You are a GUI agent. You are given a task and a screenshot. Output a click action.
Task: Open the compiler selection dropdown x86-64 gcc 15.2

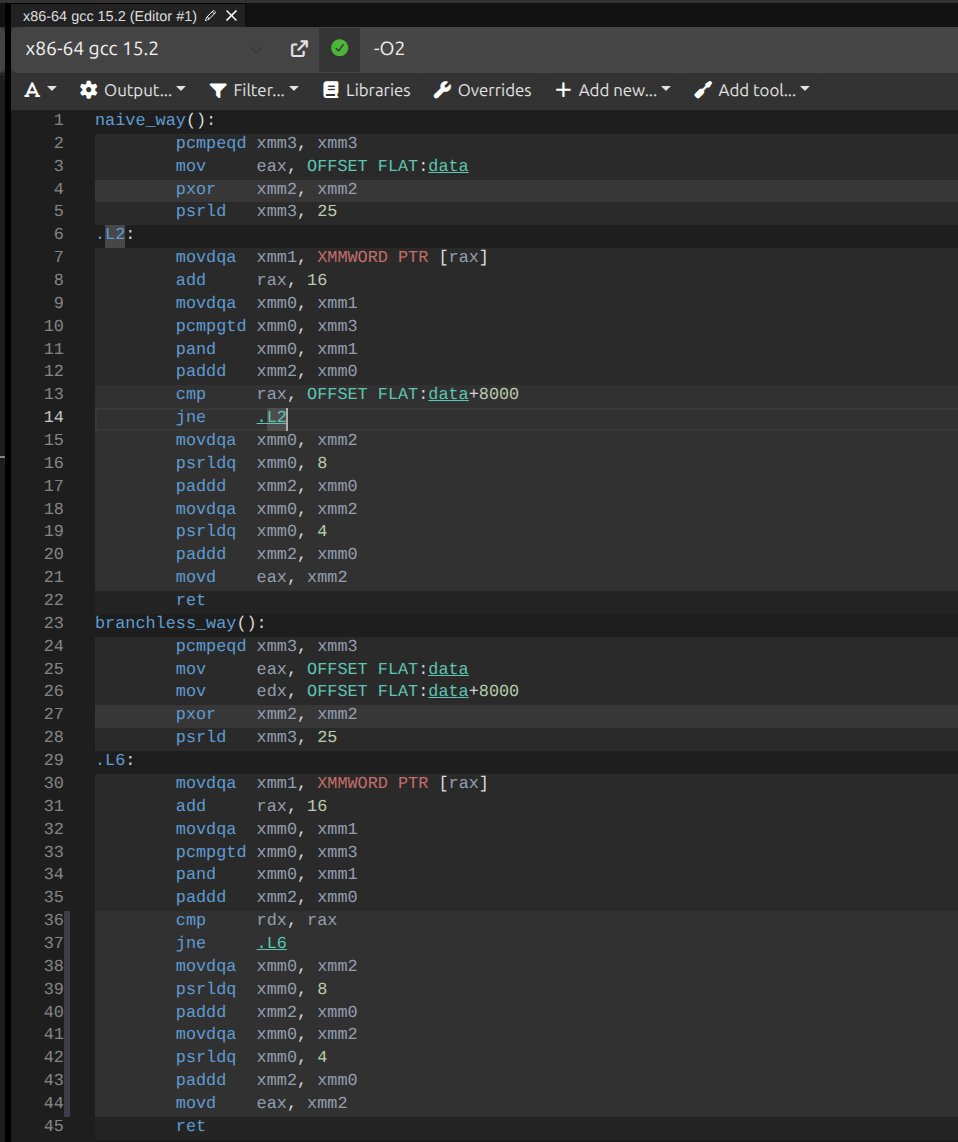click(144, 49)
